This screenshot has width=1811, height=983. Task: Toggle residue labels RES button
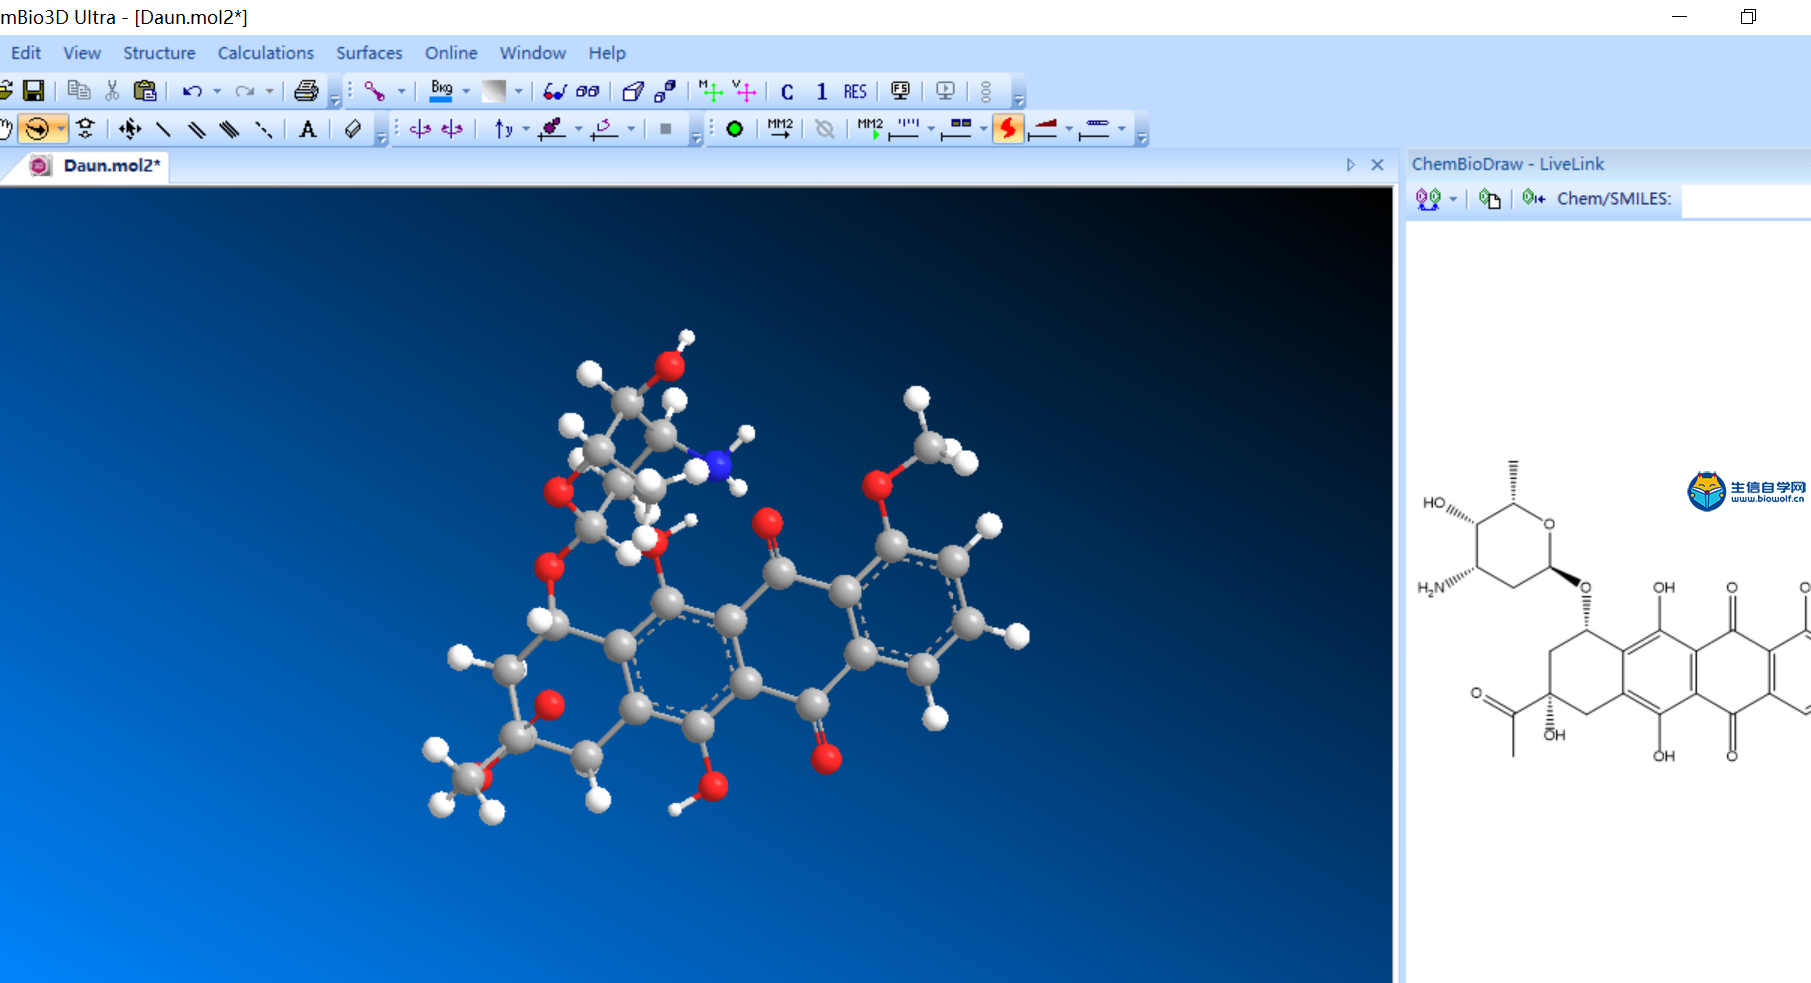[855, 91]
